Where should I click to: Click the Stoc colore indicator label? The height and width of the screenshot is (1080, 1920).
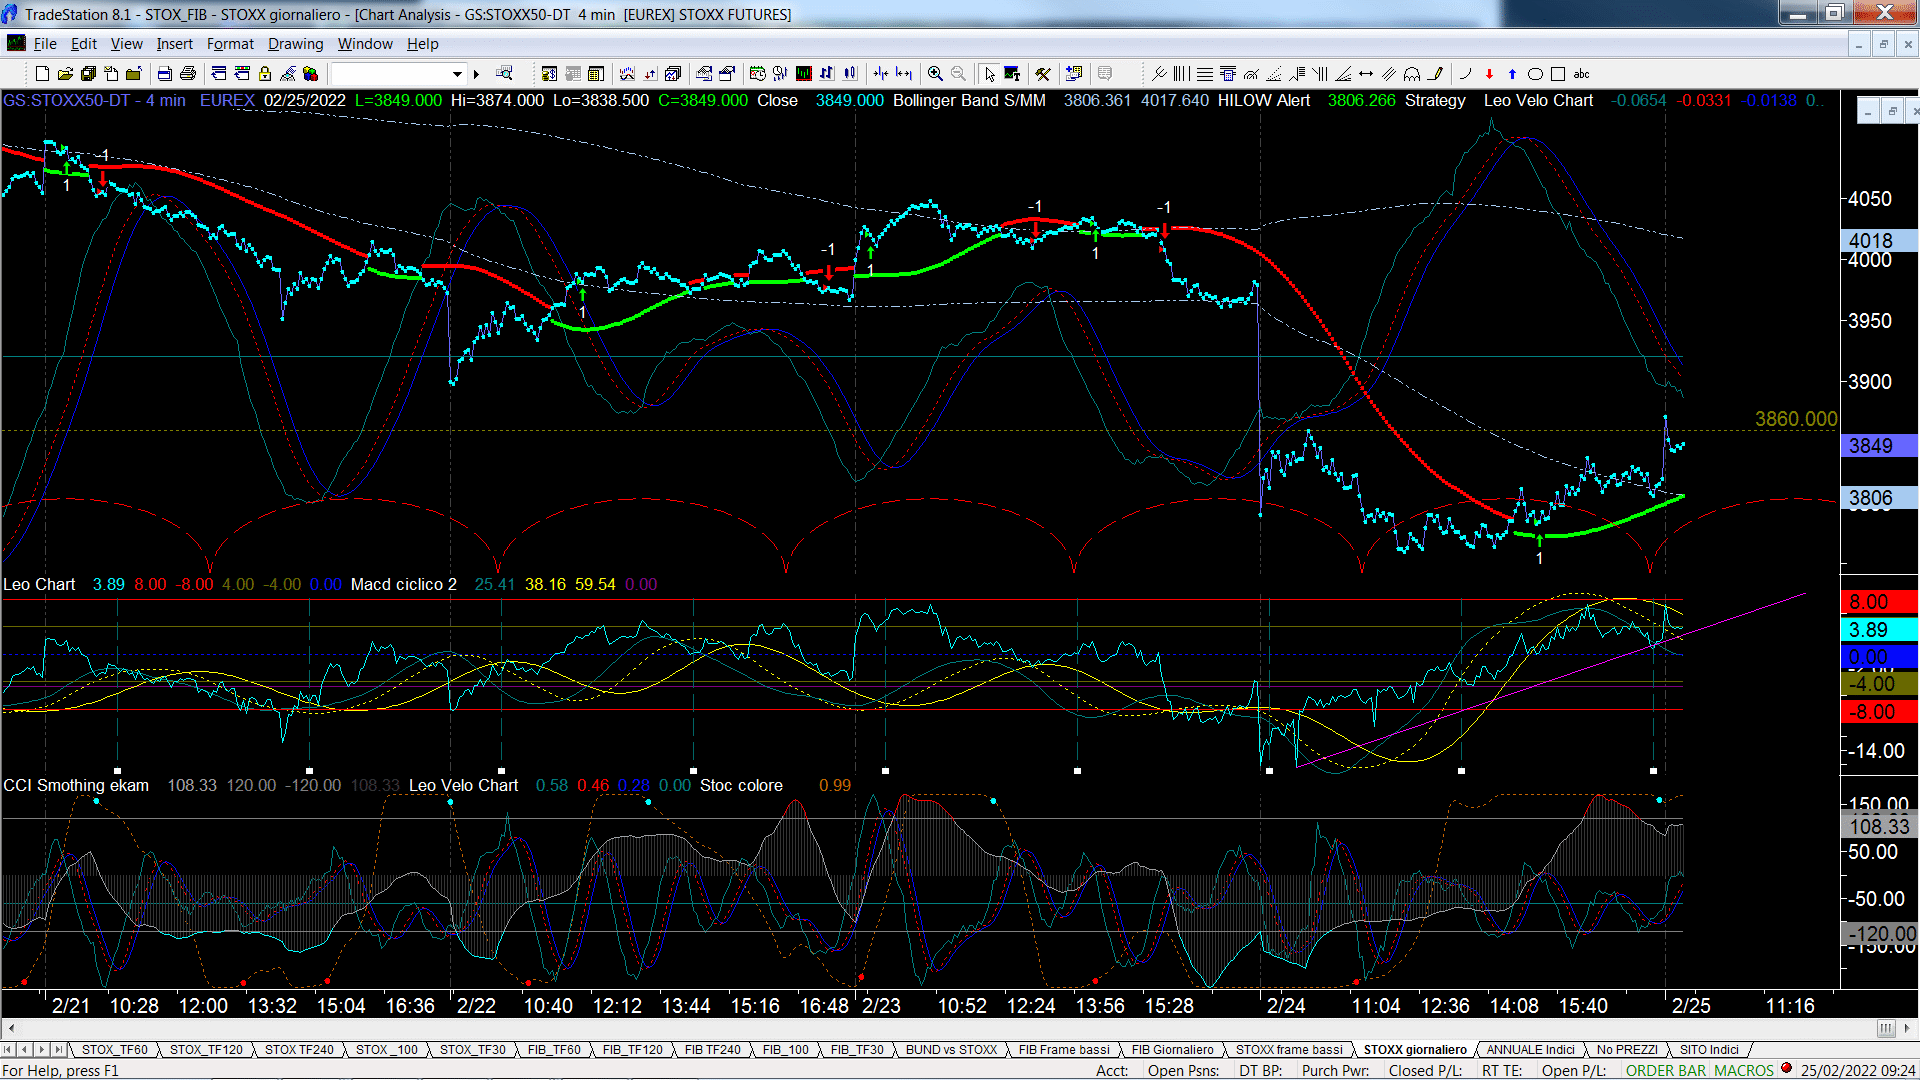(741, 786)
